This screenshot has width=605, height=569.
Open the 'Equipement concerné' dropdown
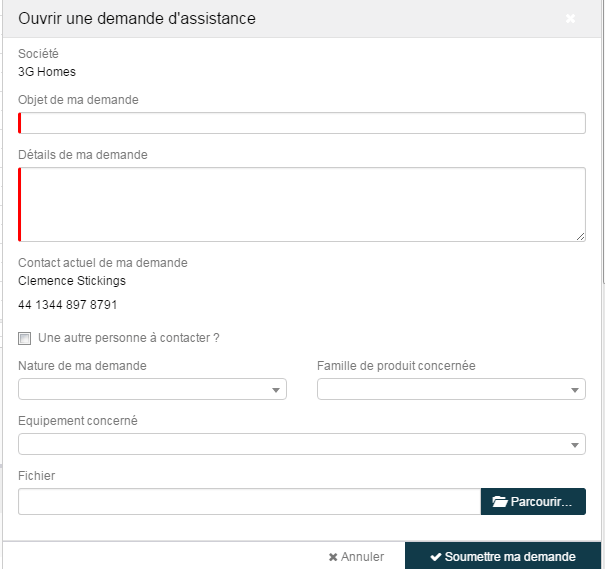click(302, 444)
